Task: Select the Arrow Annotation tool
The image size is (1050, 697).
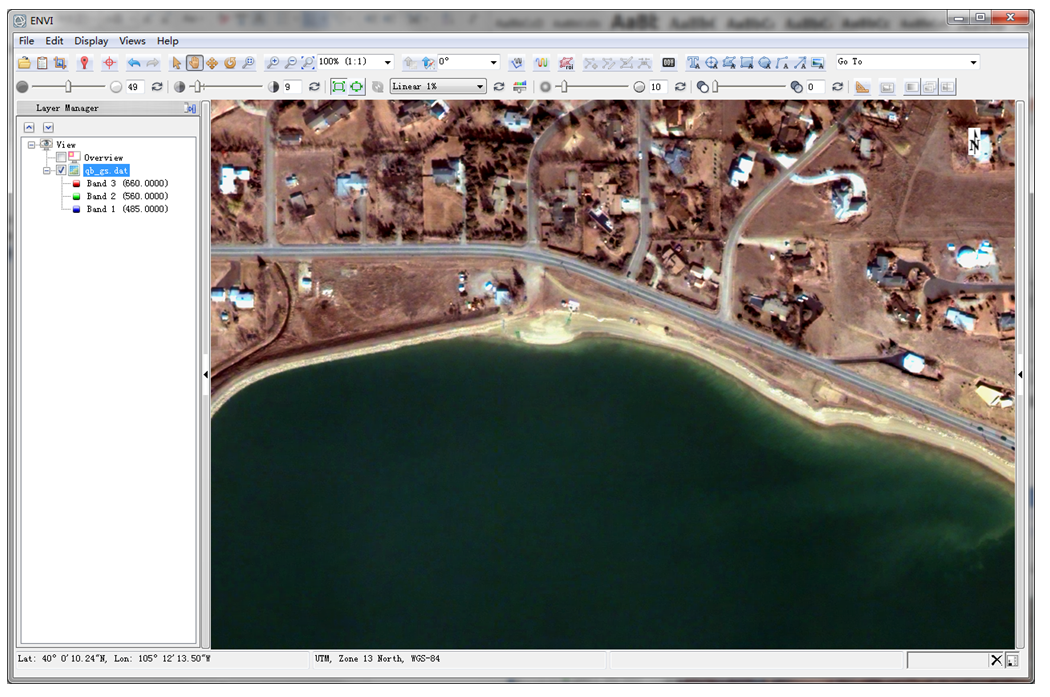Action: point(800,63)
